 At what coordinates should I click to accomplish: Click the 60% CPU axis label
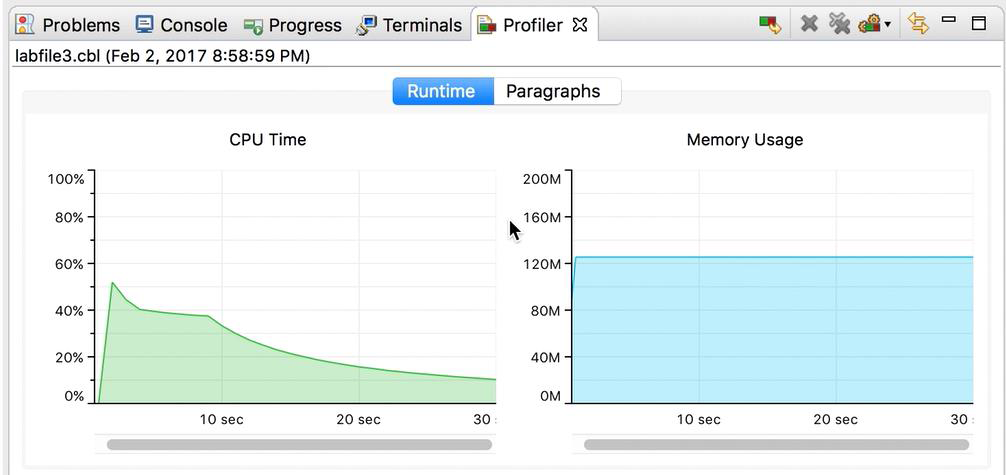coord(69,264)
